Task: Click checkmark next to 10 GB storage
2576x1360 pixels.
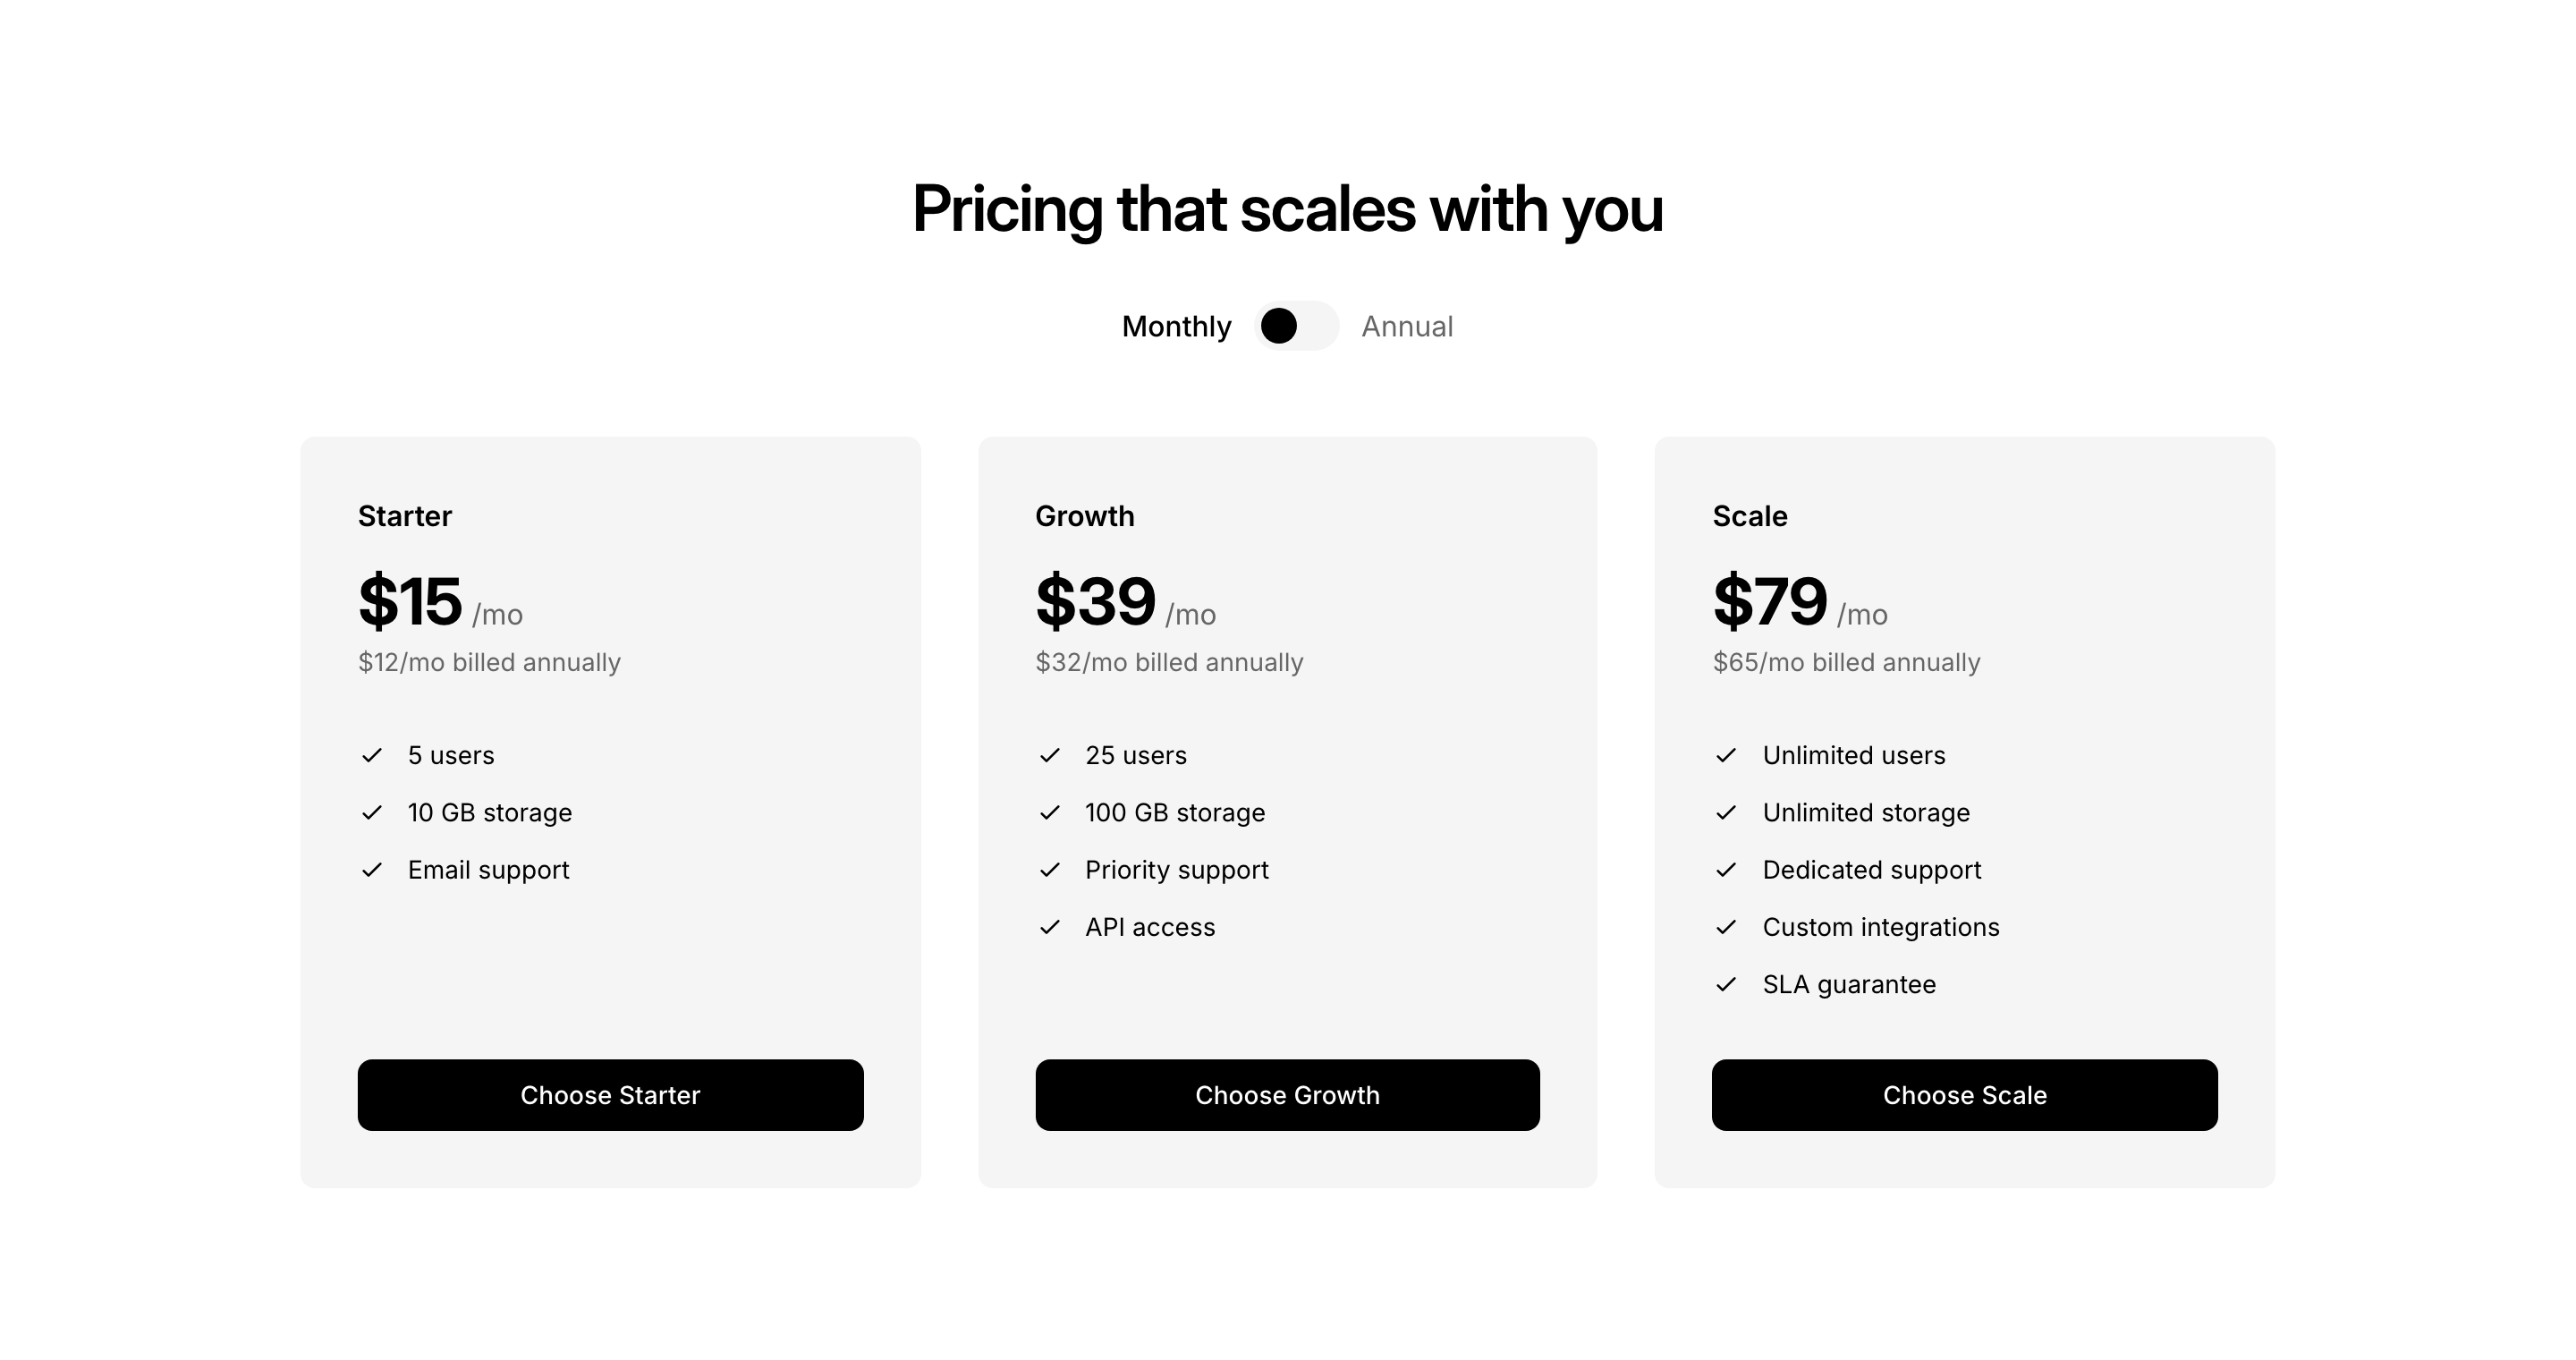Action: point(372,813)
